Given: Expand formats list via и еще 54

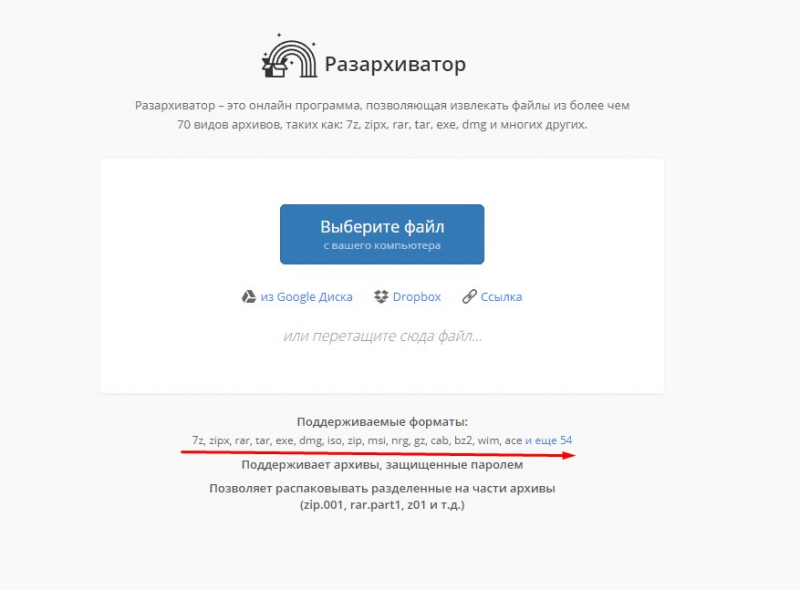Looking at the screenshot, I should [x=548, y=440].
